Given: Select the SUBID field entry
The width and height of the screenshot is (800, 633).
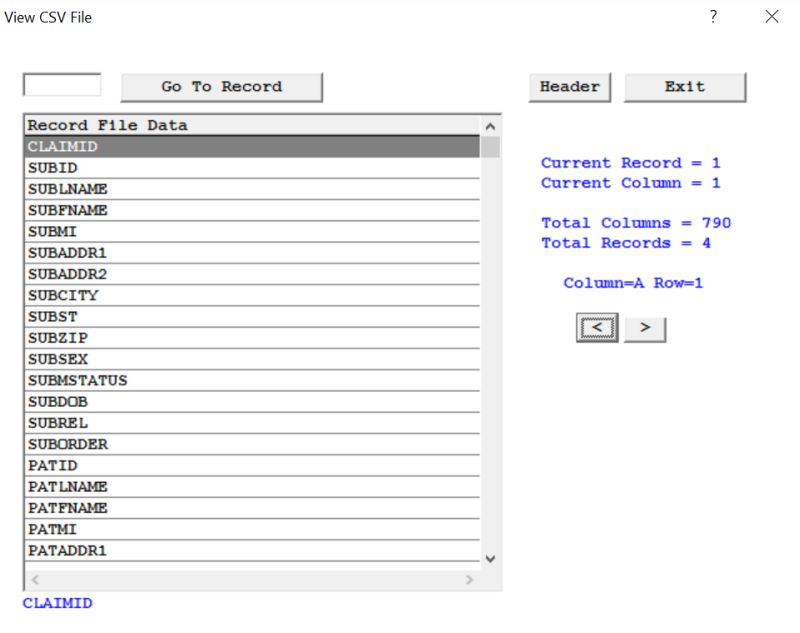Looking at the screenshot, I should (150, 167).
